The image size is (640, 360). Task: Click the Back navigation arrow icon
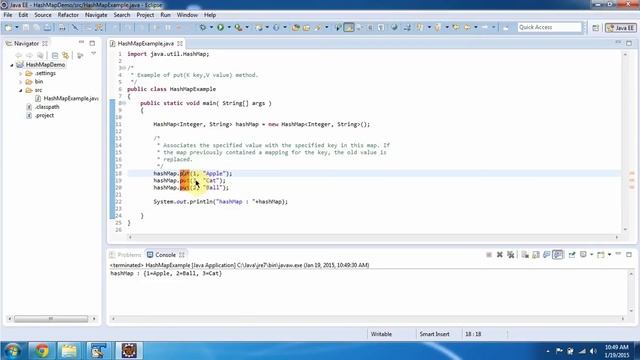click(467, 27)
